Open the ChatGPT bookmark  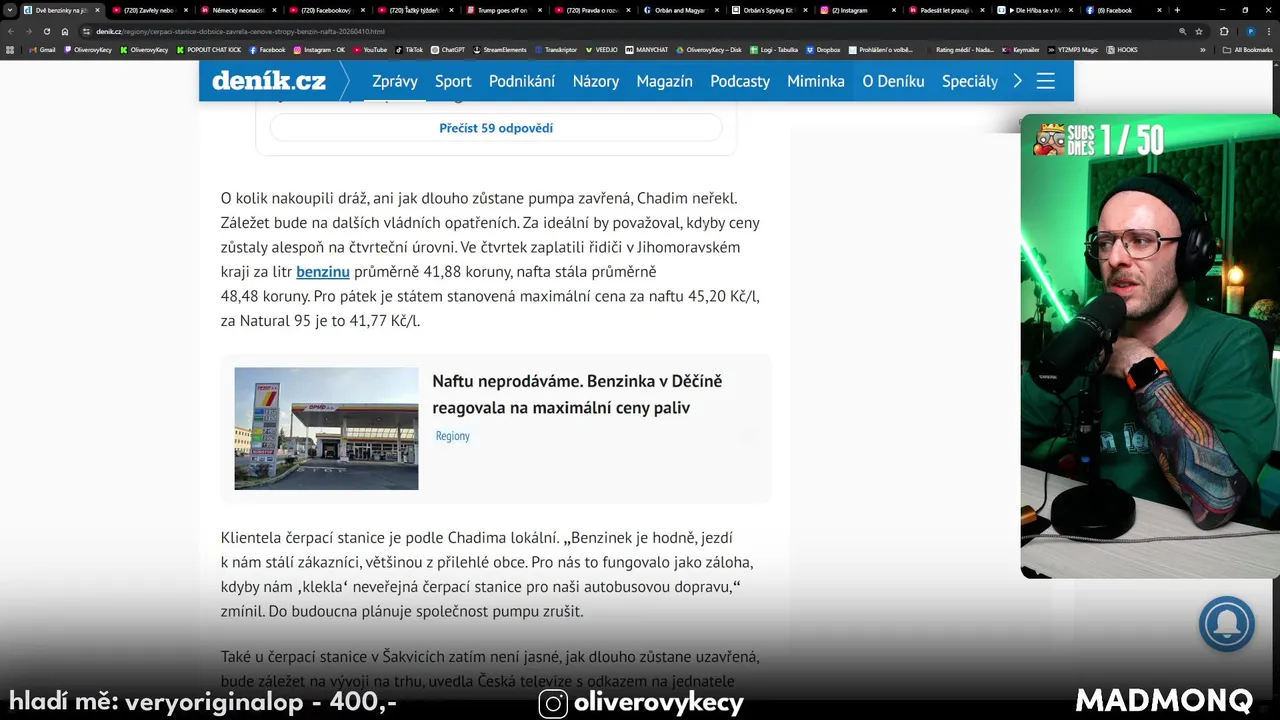tap(448, 49)
